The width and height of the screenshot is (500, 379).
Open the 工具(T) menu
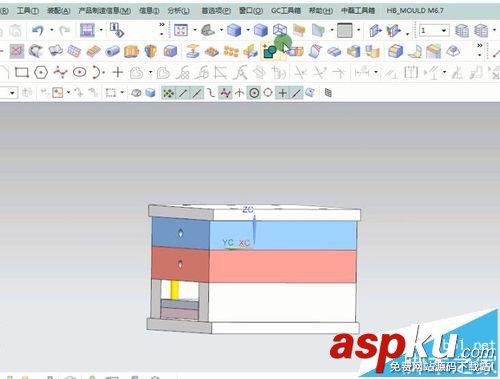[27, 11]
